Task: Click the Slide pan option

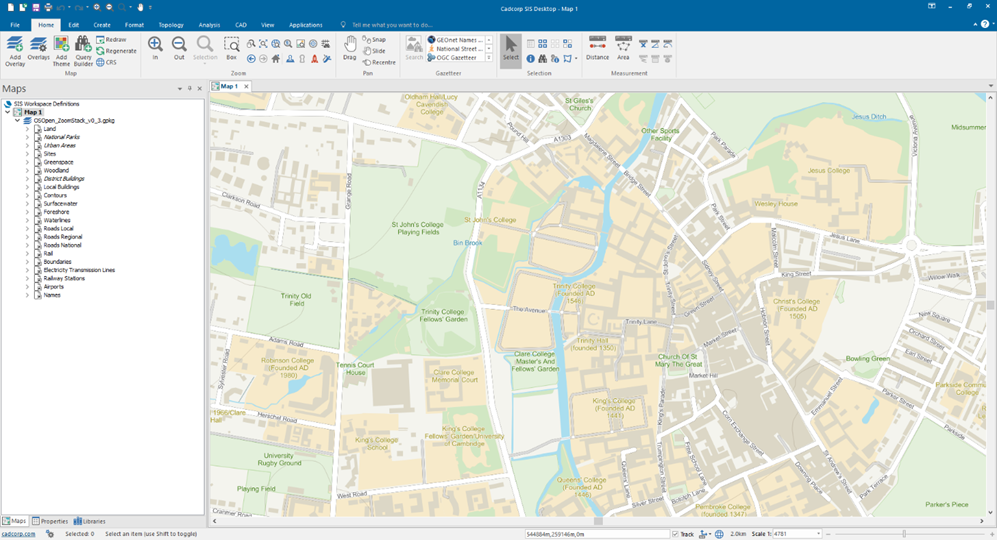Action: pos(375,51)
